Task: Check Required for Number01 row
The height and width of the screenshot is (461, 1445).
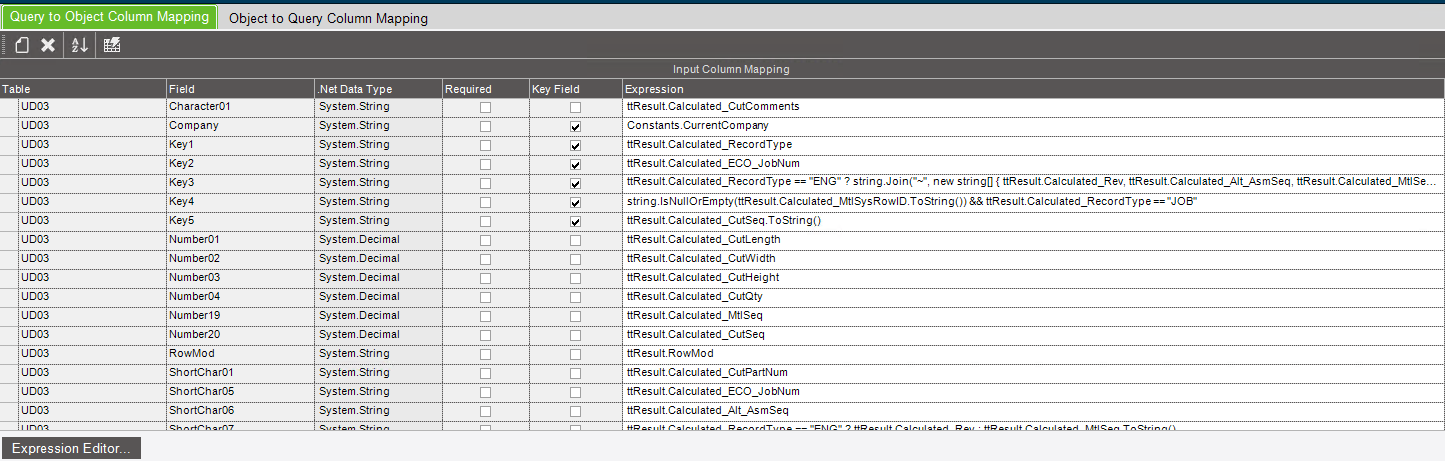Action: point(485,240)
